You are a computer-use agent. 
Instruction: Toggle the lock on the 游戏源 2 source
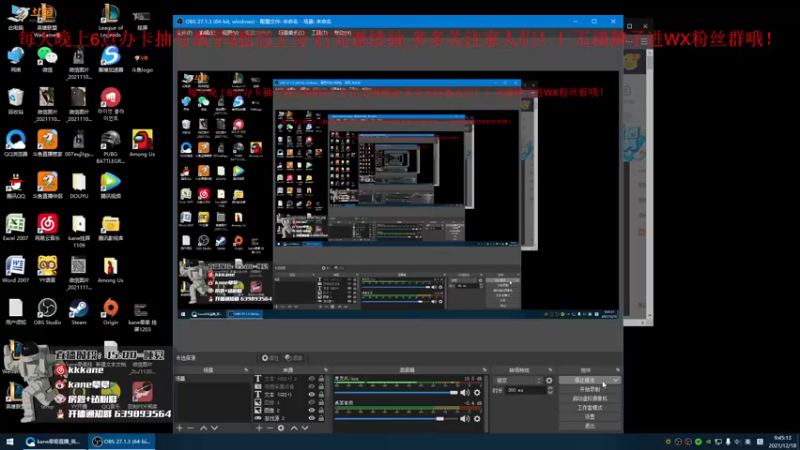[x=321, y=418]
